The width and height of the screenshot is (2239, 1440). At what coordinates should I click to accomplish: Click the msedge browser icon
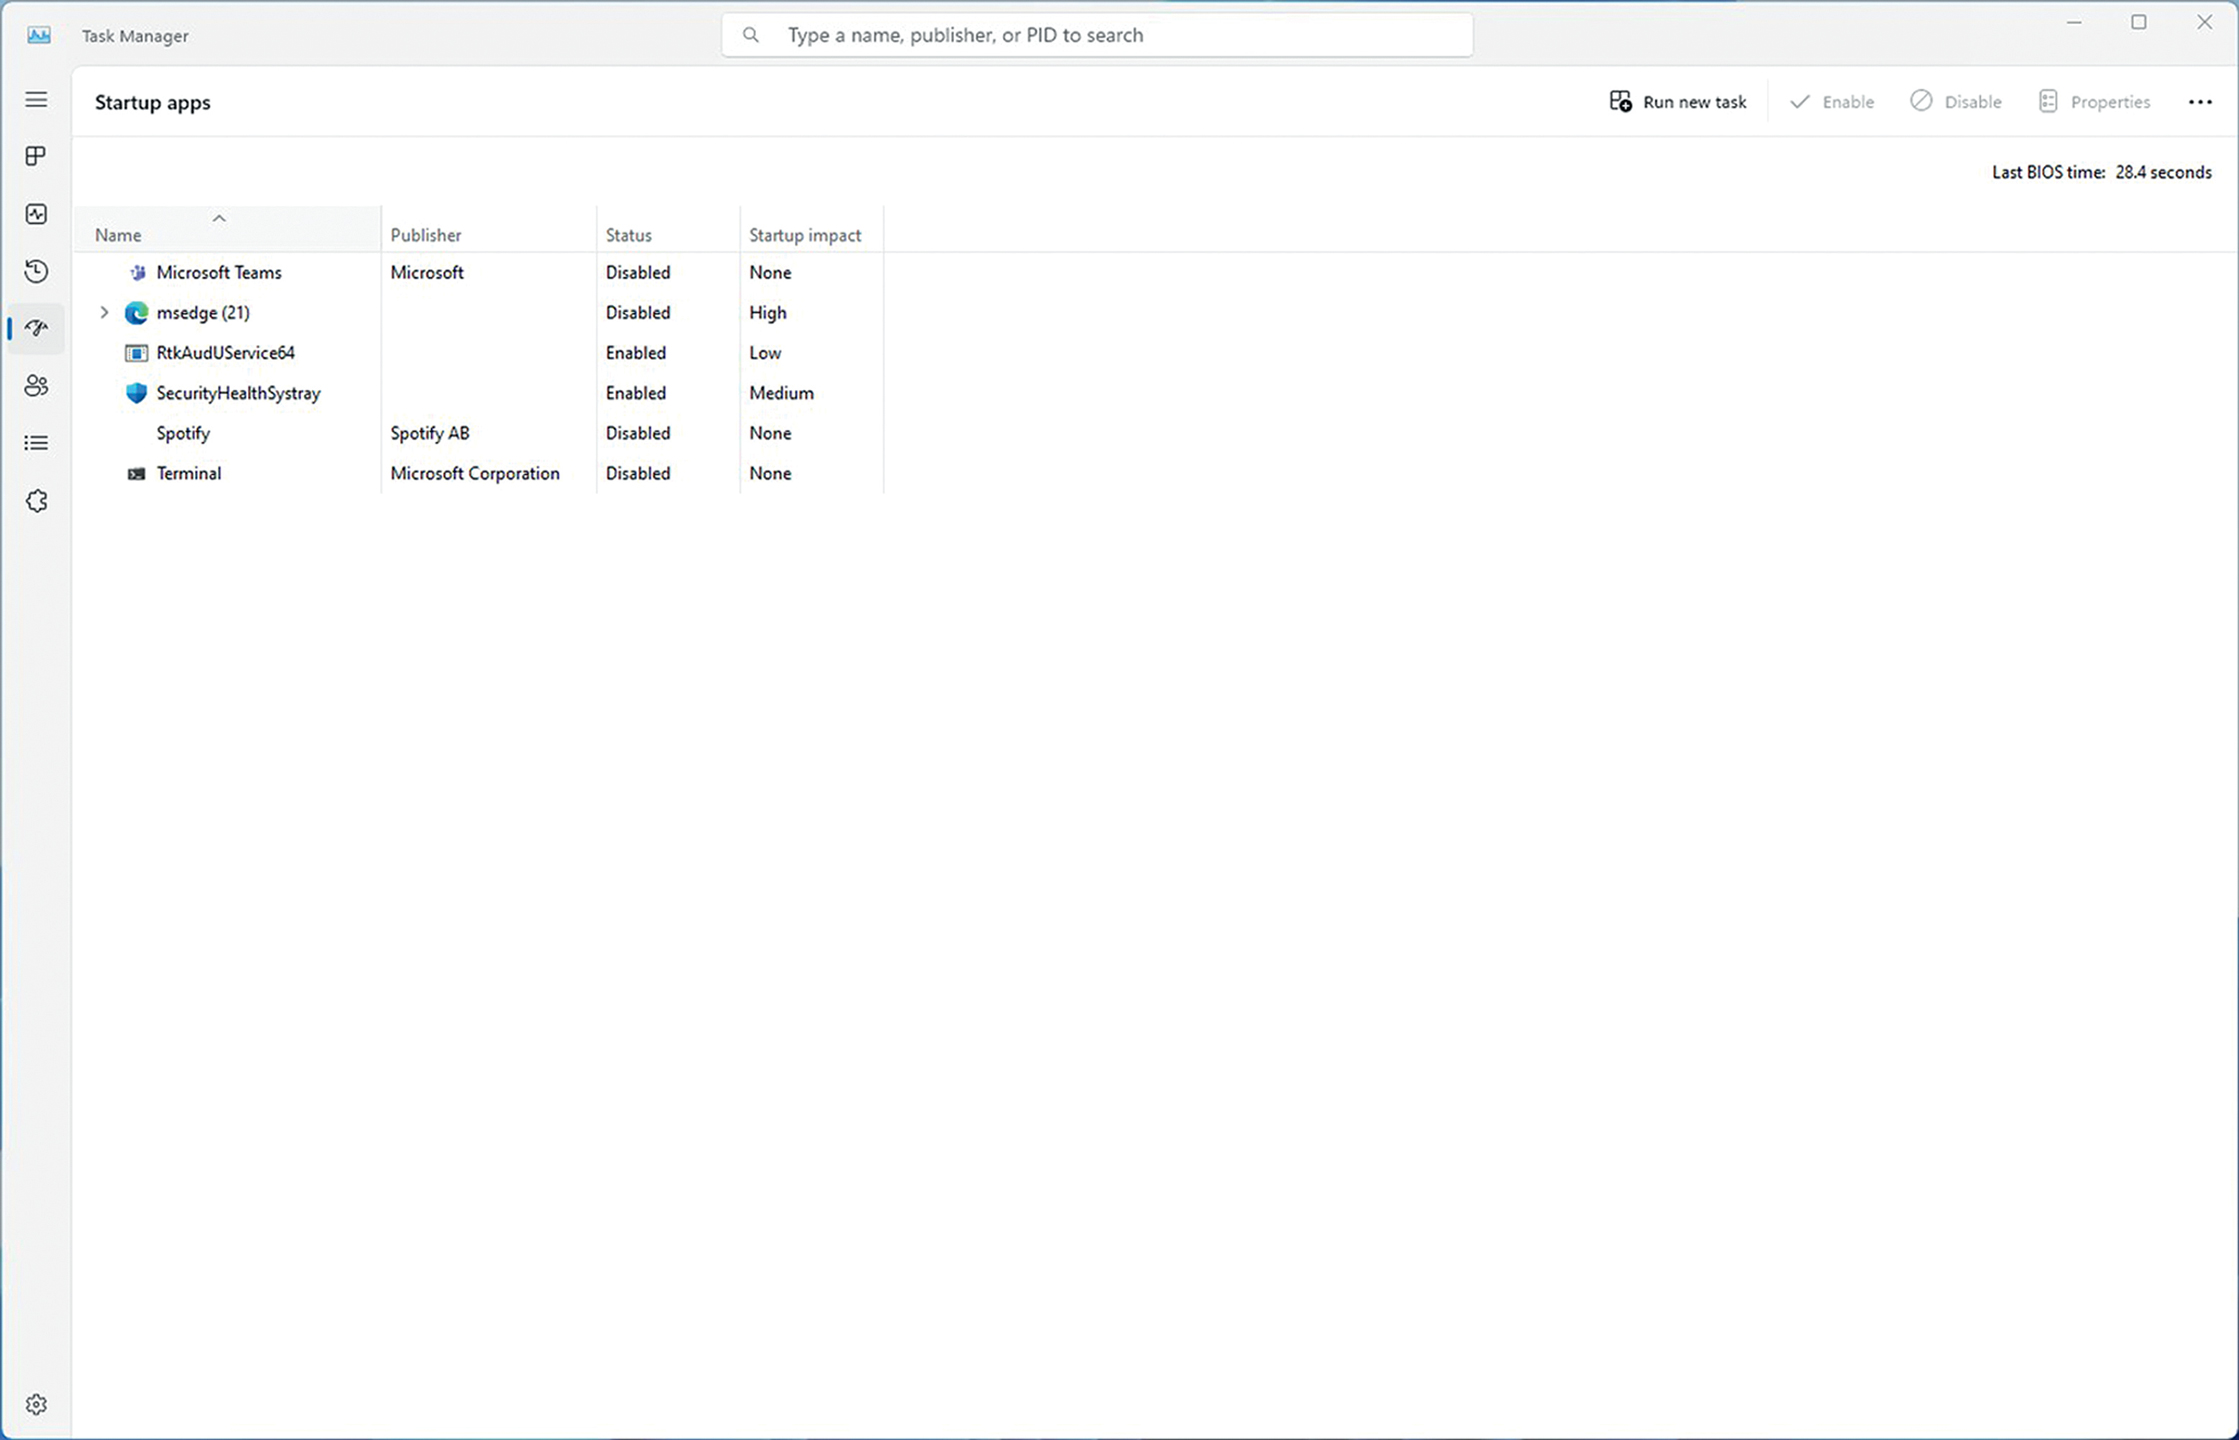(136, 313)
